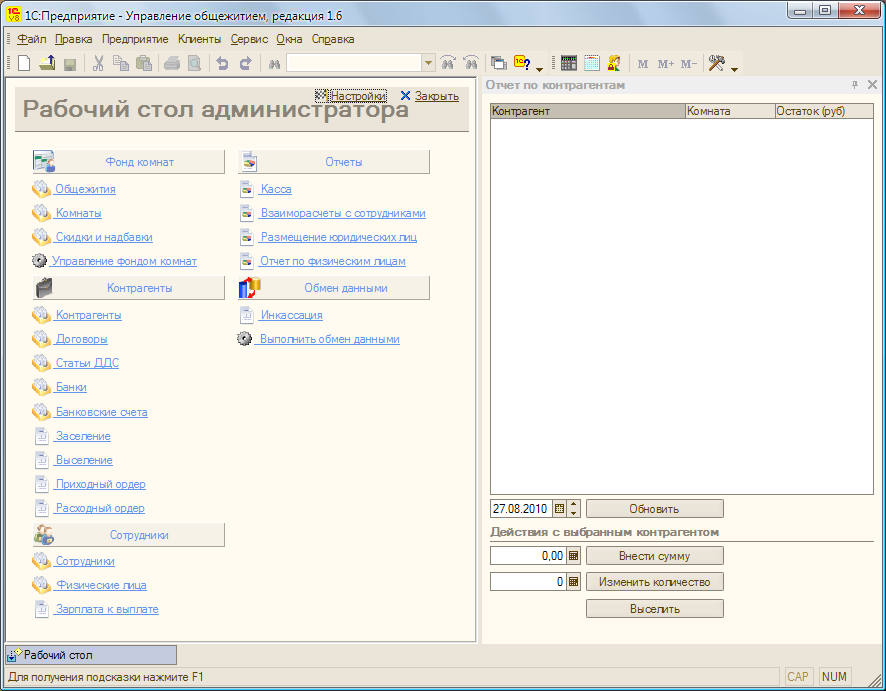Screen dimensions: 886x691
Task: Open the Клиенты menu
Action: coord(199,39)
